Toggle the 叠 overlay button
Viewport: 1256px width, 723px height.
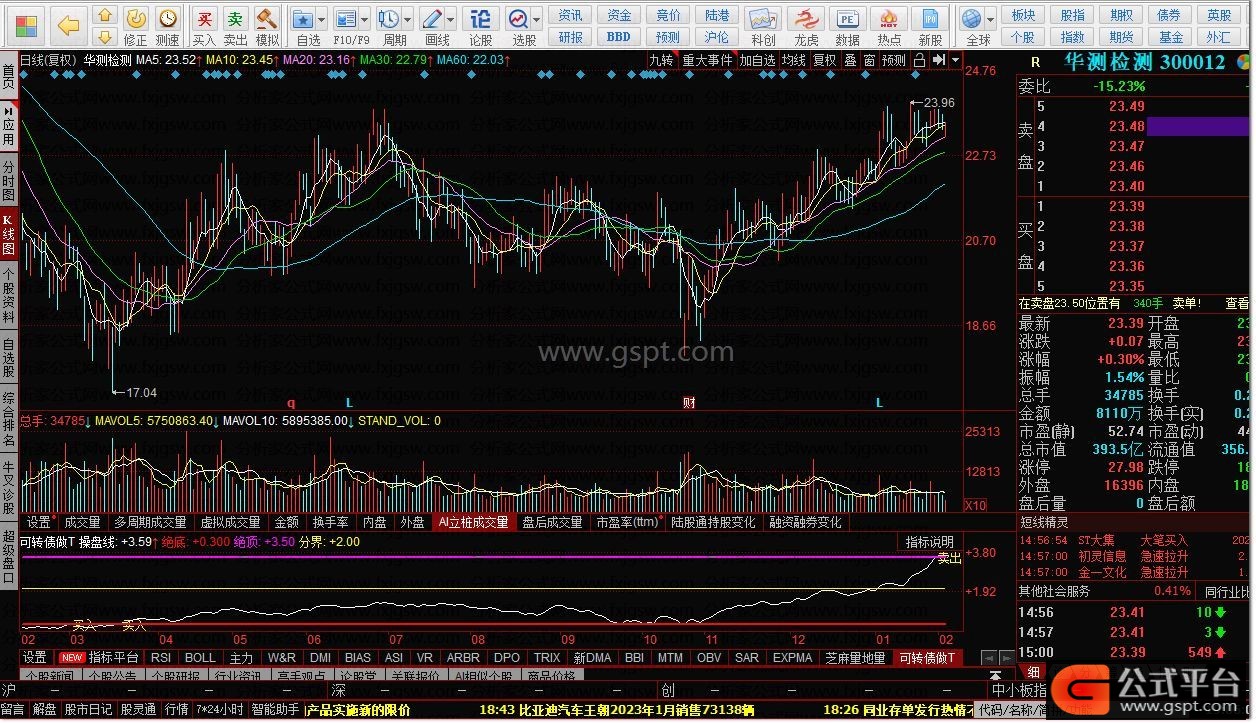(850, 60)
